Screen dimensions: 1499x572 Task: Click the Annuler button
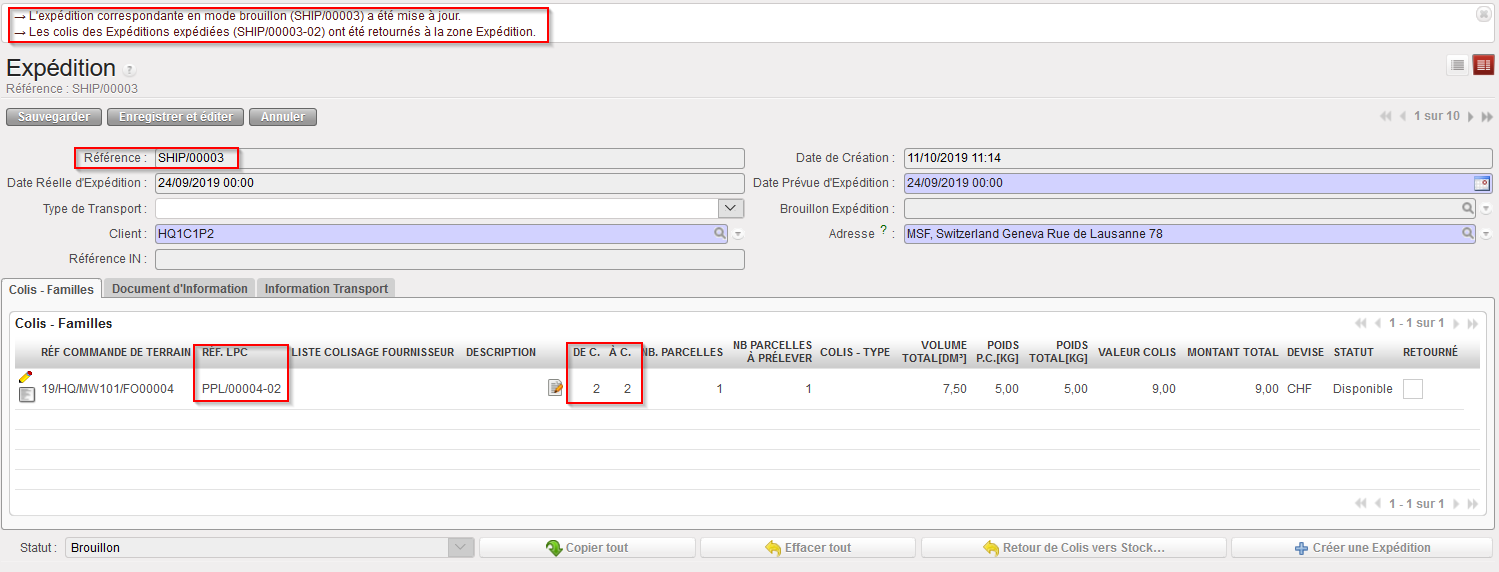[x=283, y=117]
